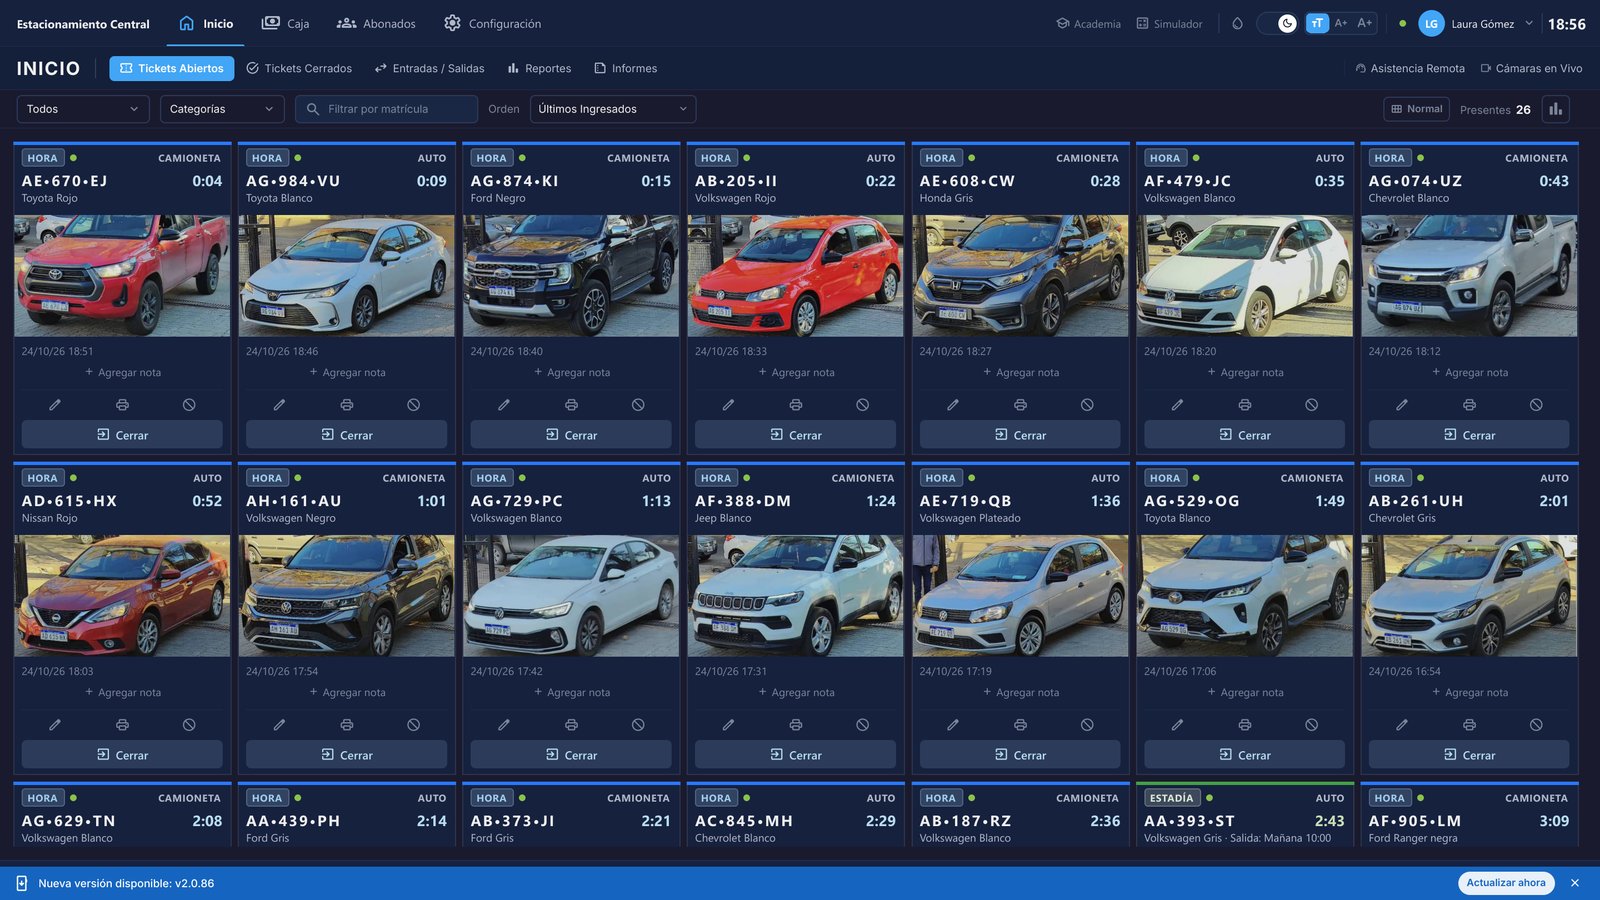The width and height of the screenshot is (1600, 900).
Task: Open the Últimos Ingresados order dropdown
Action: 613,109
